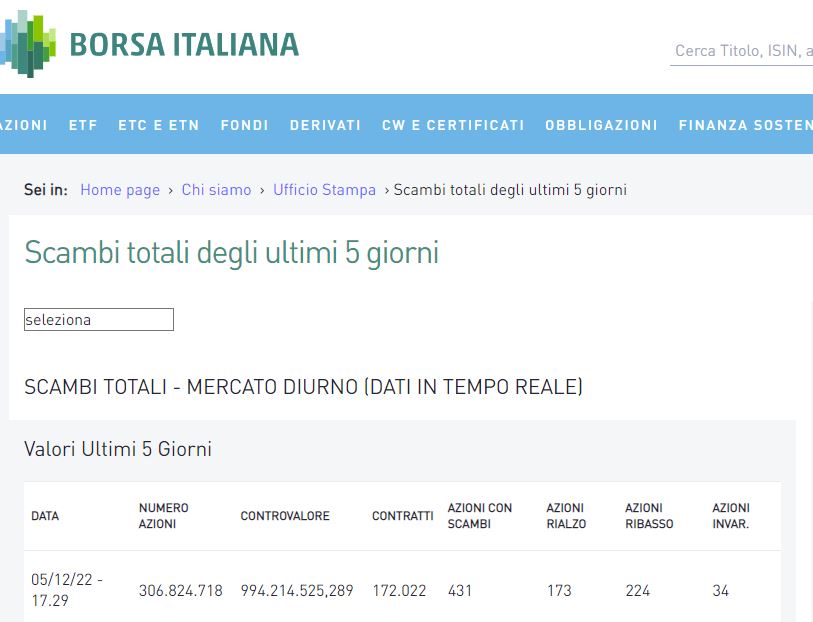Follow the 'Chi siamo' breadcrumb link
813x622 pixels.
216,190
